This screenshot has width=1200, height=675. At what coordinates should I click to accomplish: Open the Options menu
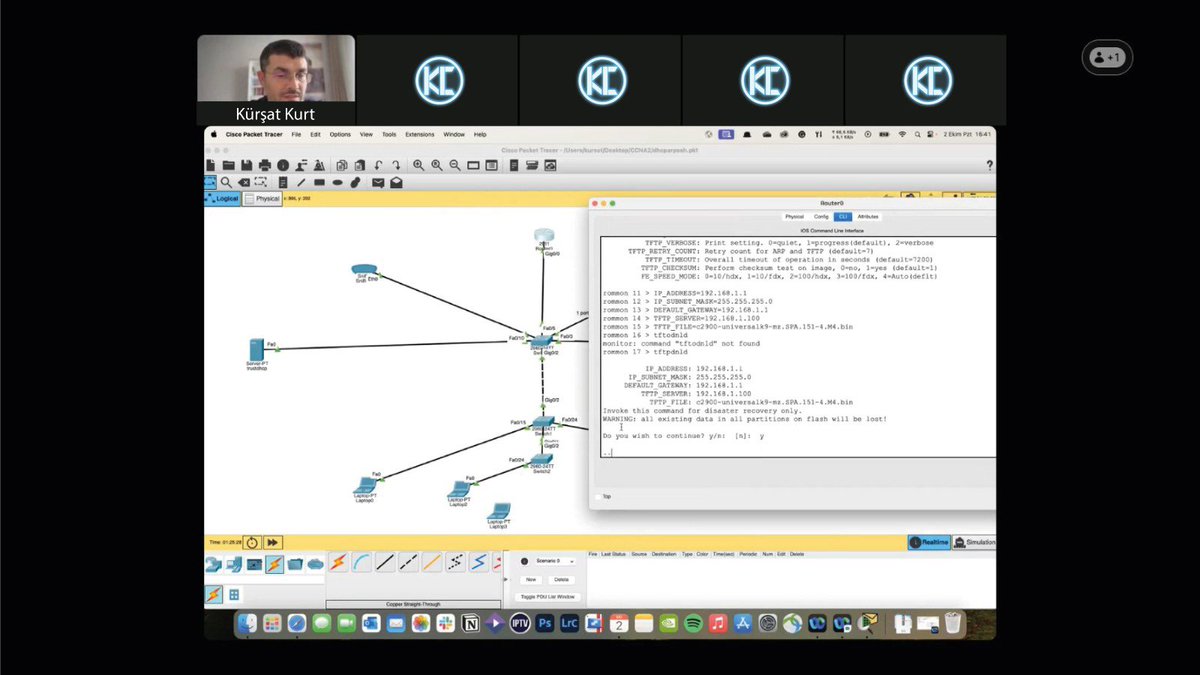pos(340,134)
